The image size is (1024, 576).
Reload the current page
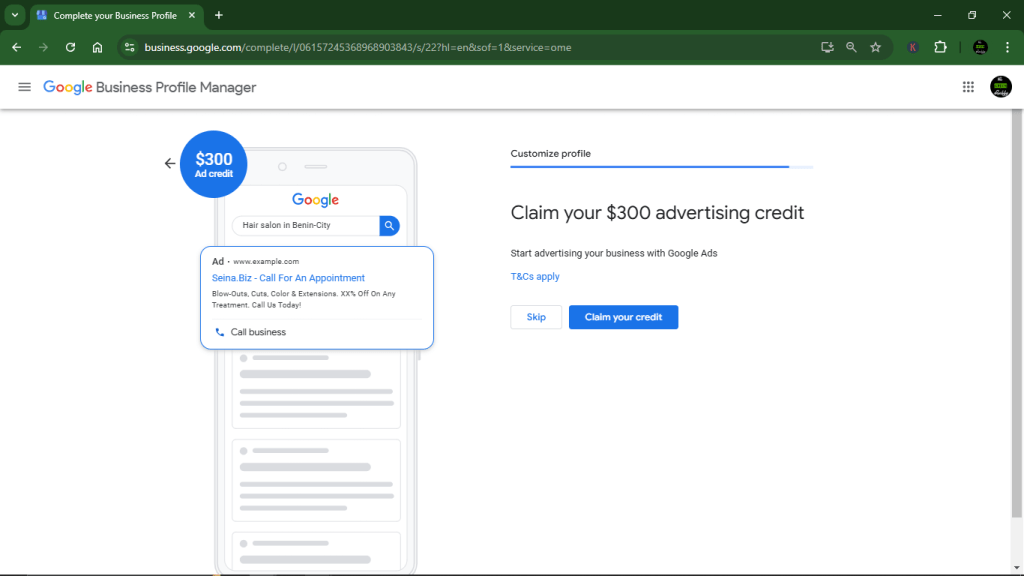pyautogui.click(x=70, y=46)
